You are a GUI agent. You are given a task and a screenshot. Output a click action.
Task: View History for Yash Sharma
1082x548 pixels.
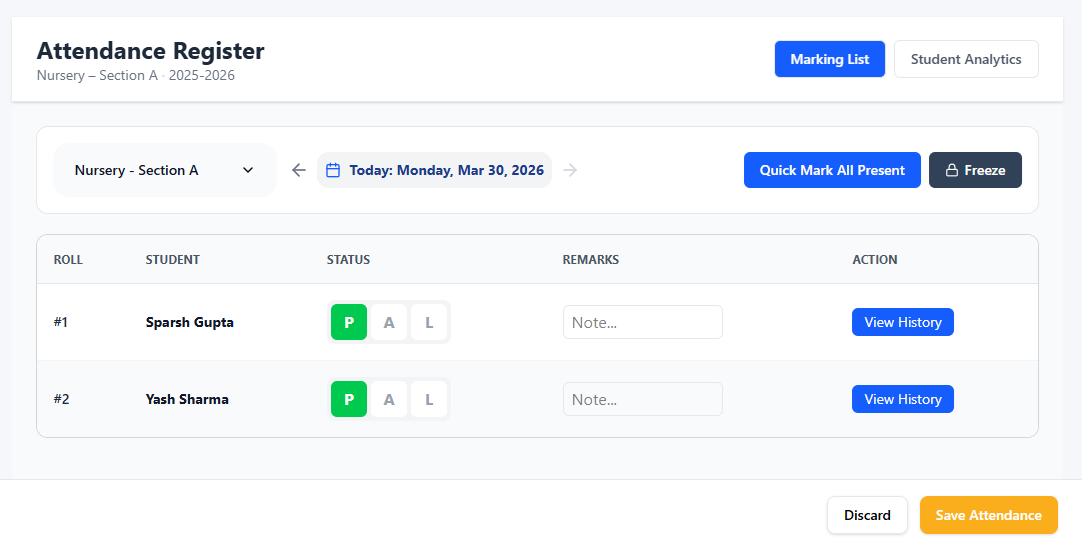click(902, 399)
